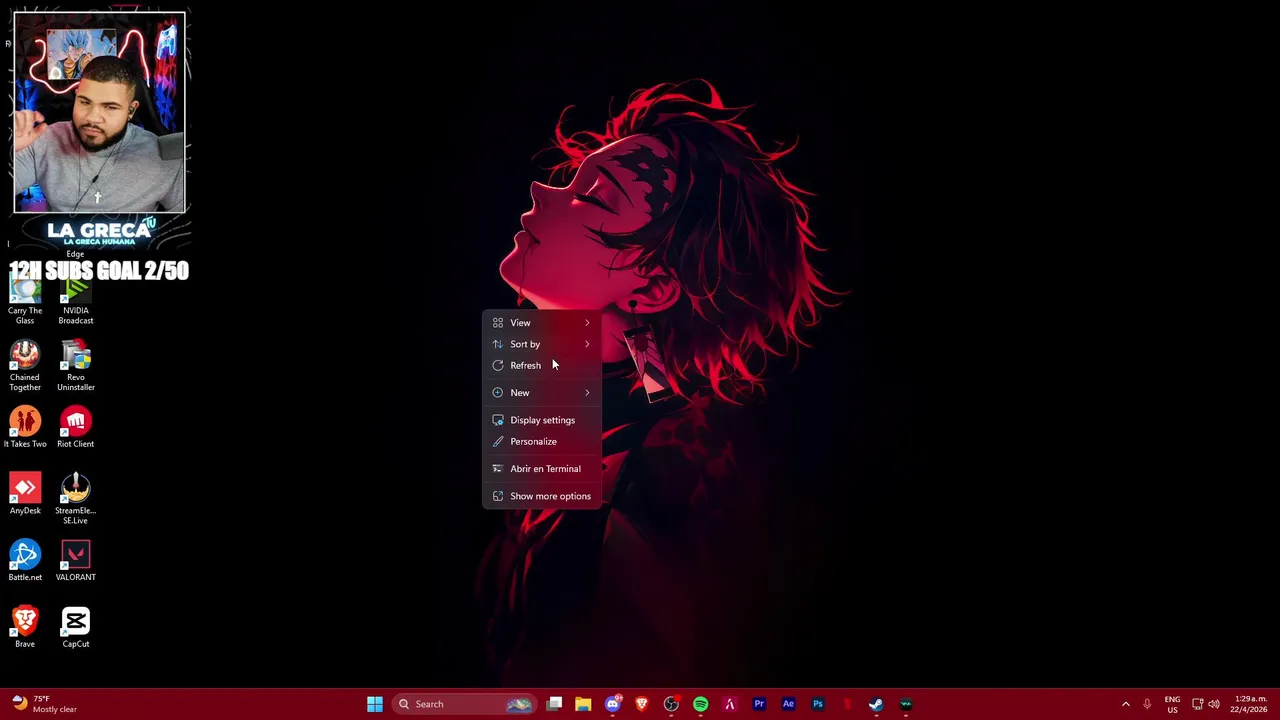Viewport: 1280px width, 720px height.
Task: Open Premiere Pro from the taskbar
Action: point(759,704)
